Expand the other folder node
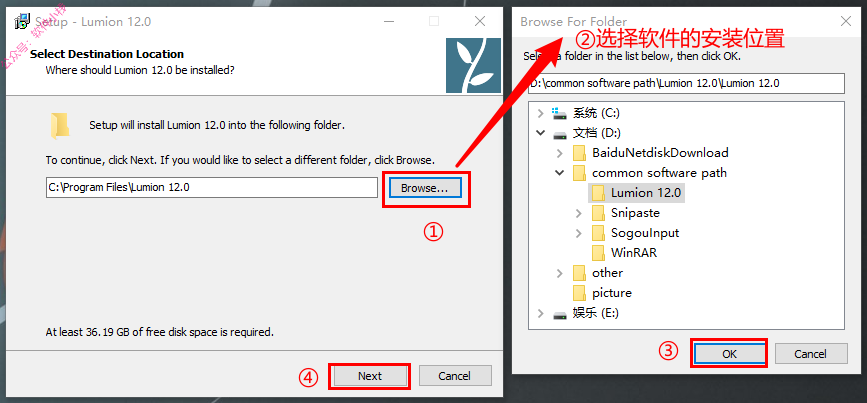This screenshot has width=867, height=403. click(560, 273)
